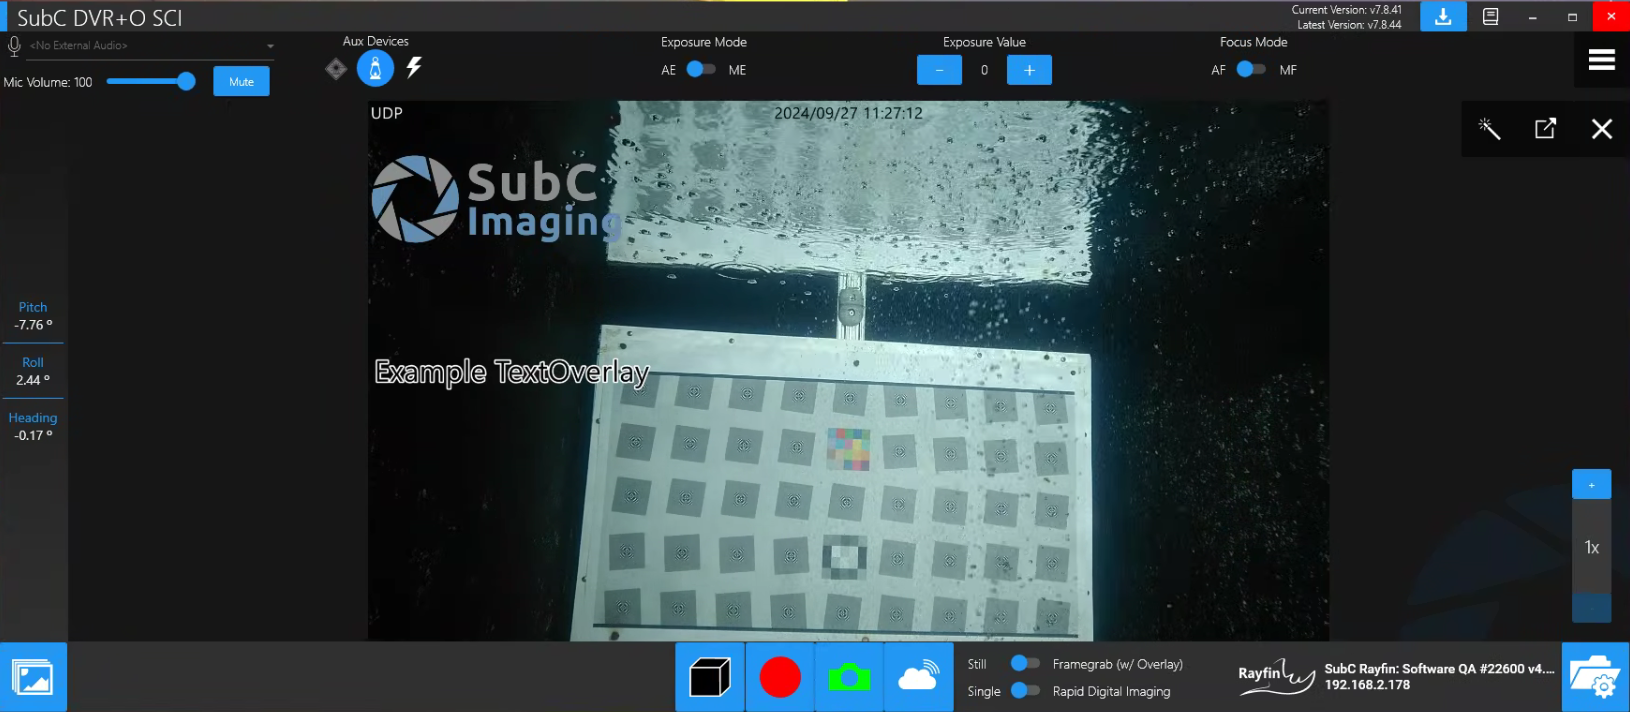Toggle Single and Rapid Digital Imaging switch
The image size is (1630, 712).
coord(1025,690)
